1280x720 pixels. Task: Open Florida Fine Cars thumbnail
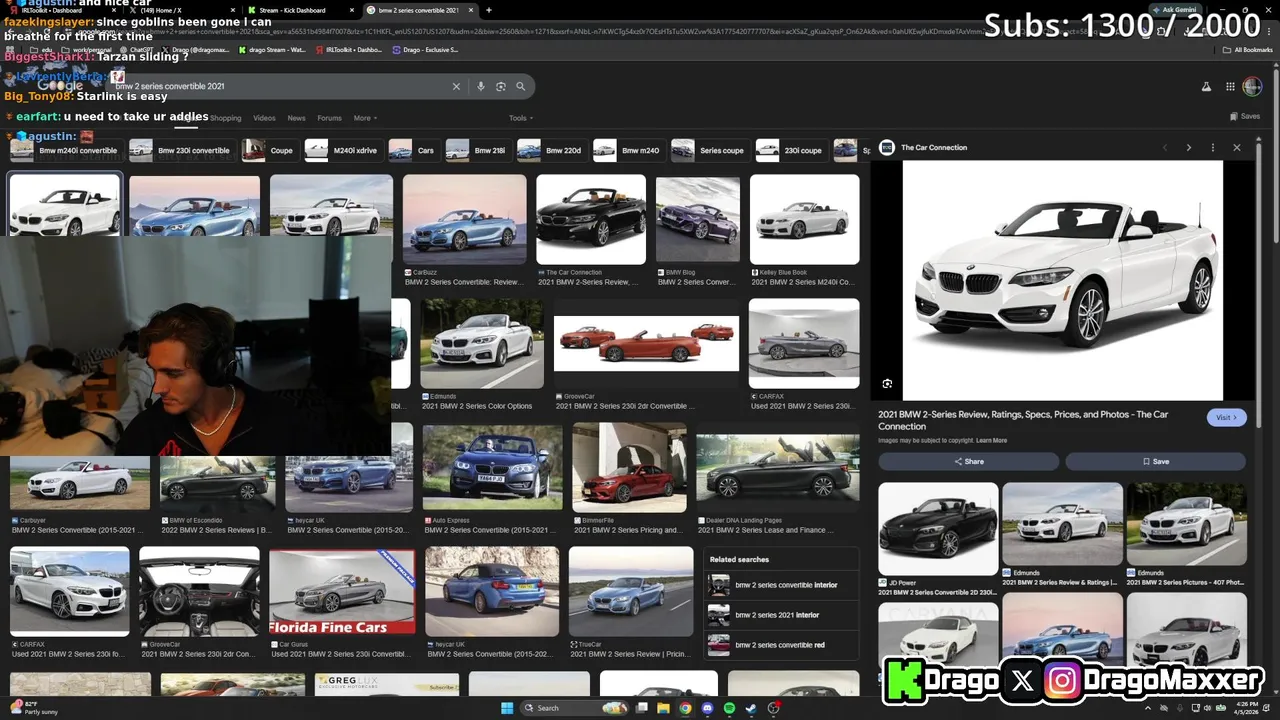tap(342, 590)
